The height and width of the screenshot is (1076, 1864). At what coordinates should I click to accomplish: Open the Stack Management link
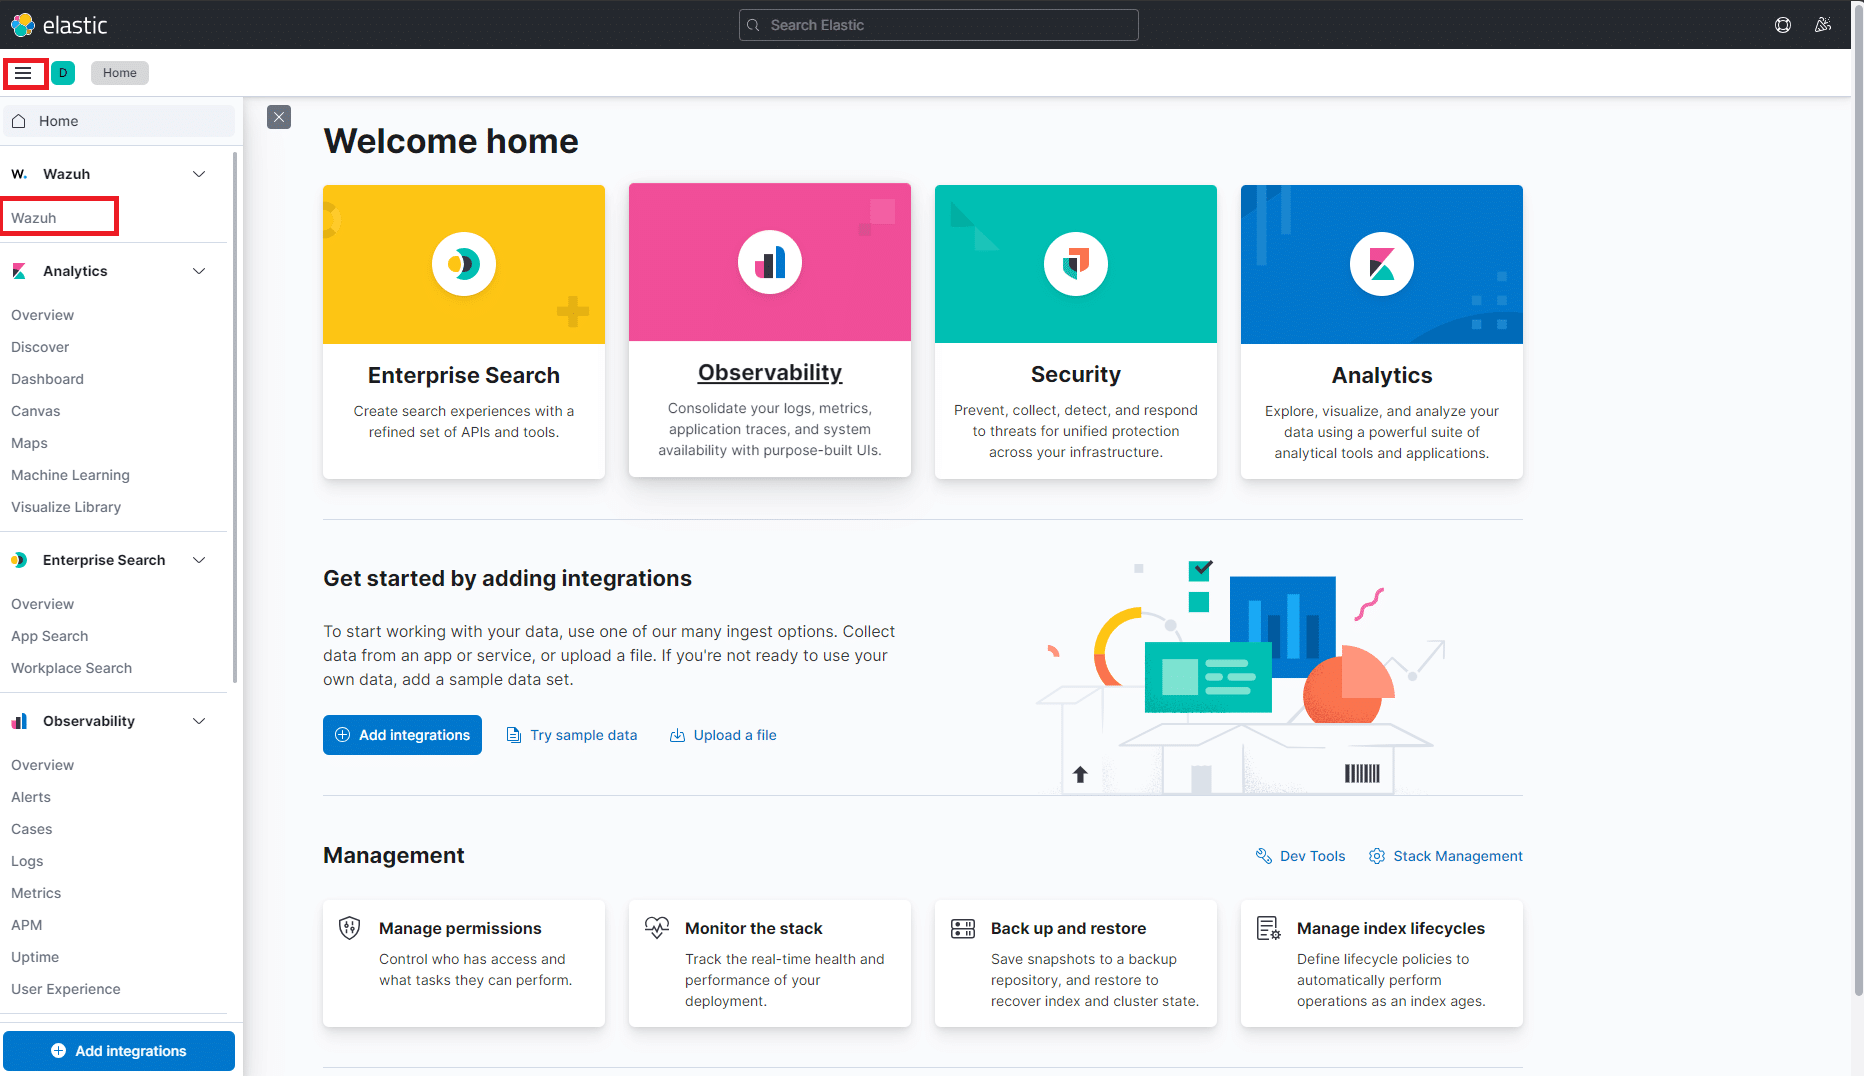tap(1446, 856)
